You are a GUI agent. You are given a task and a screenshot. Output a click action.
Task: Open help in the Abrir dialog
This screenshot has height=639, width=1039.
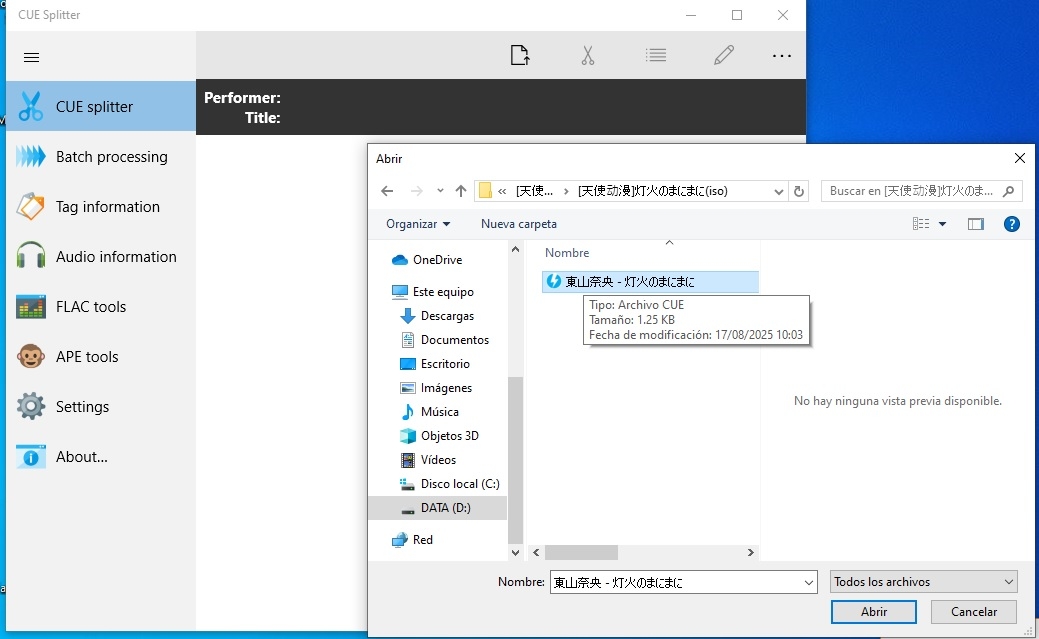1012,224
